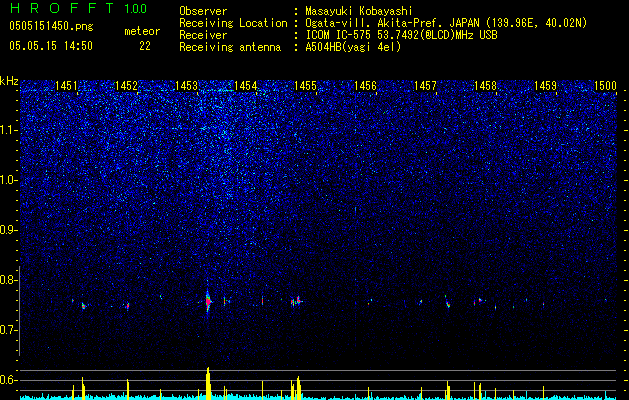
Task: Click the 0.6 kHz frequency label
Action: (8, 380)
